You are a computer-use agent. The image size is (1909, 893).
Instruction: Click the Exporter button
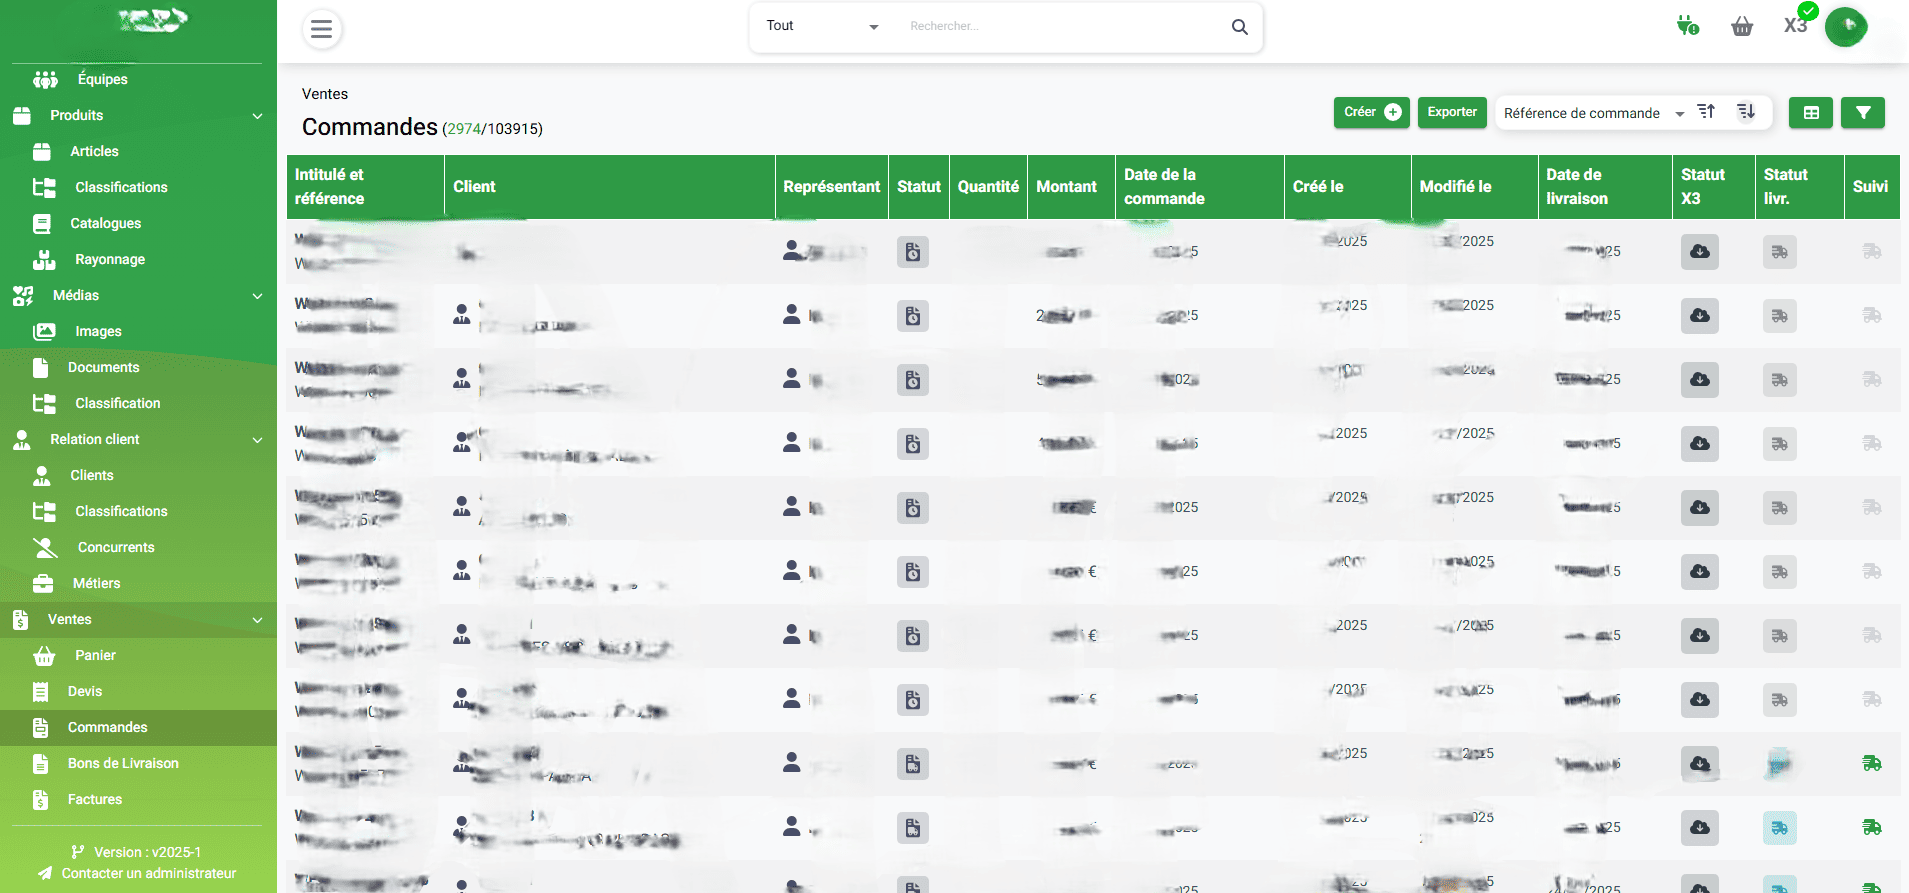coord(1452,112)
